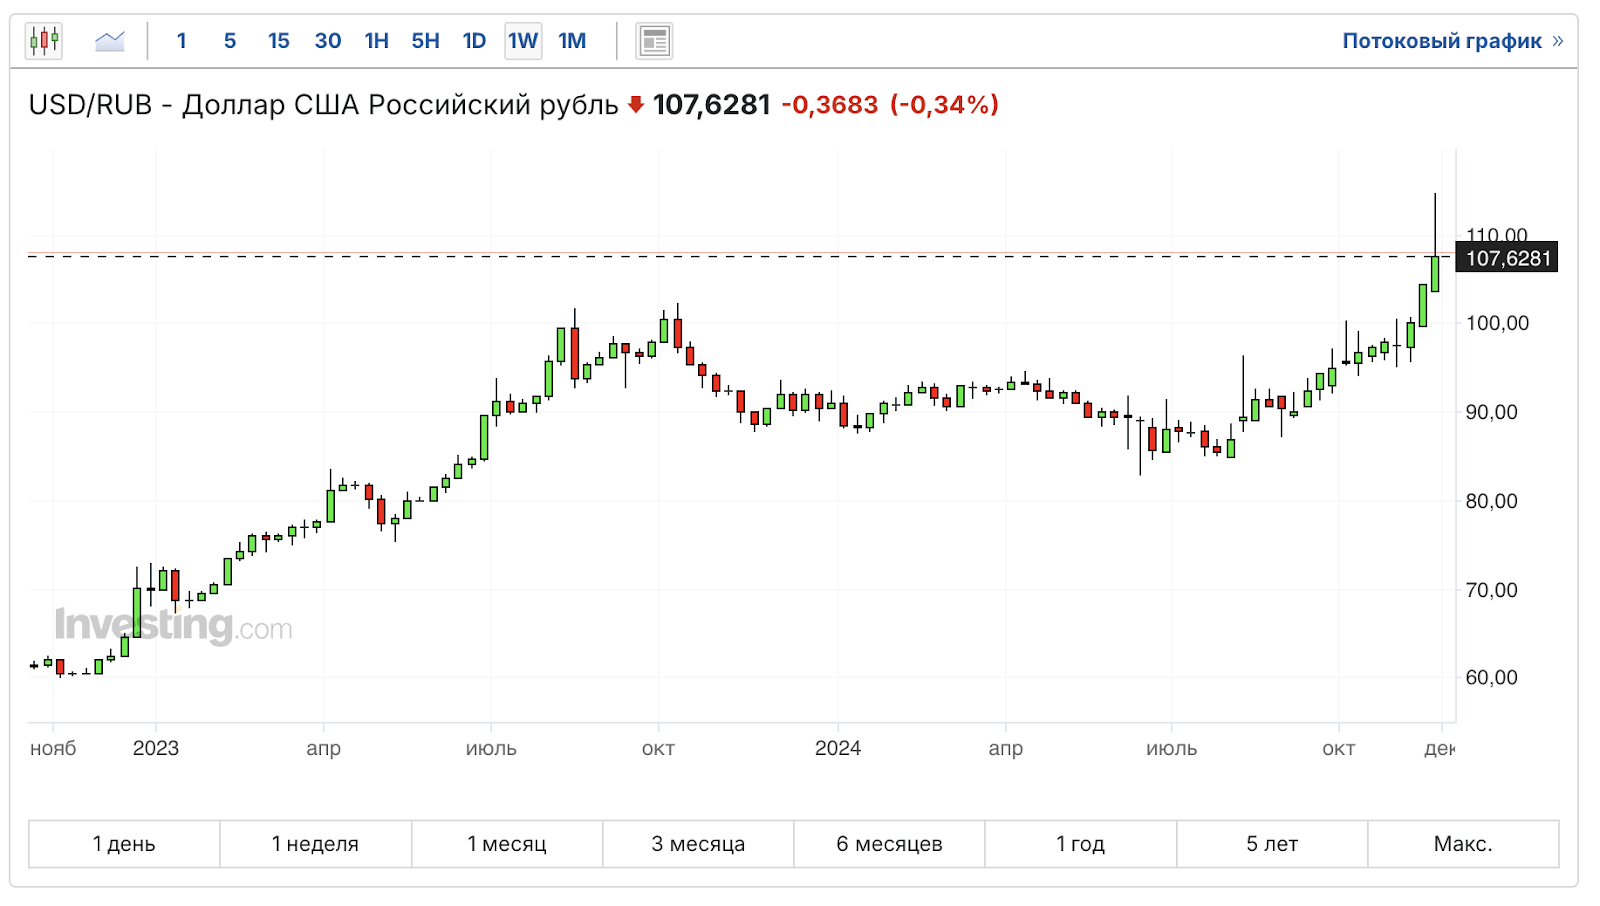Set range to 1 день
Screen dimensions: 1600x906
click(x=124, y=844)
